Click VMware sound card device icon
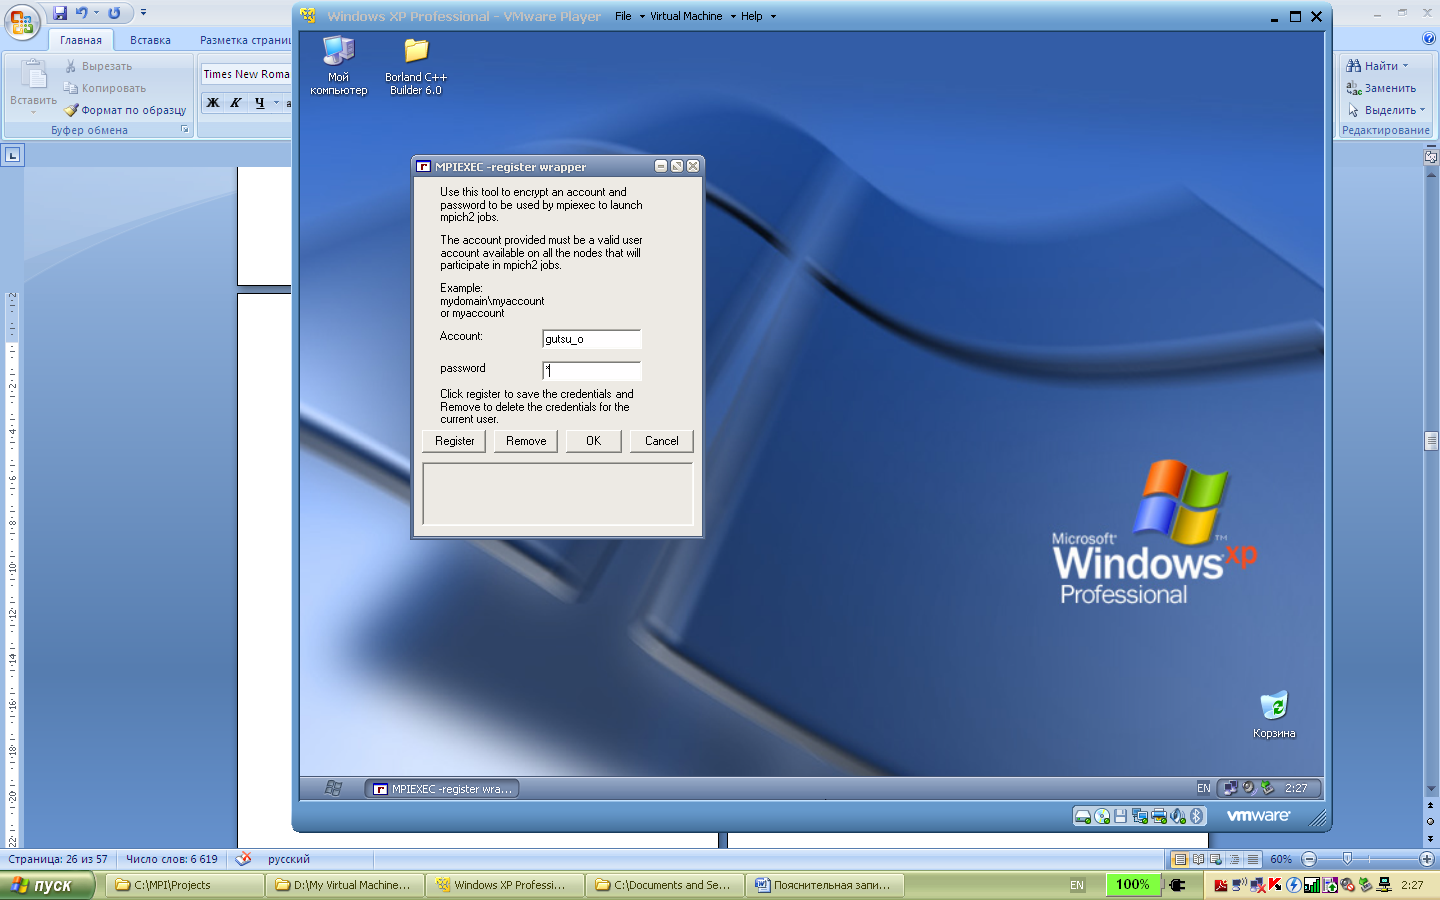This screenshot has width=1440, height=900. pyautogui.click(x=1178, y=816)
